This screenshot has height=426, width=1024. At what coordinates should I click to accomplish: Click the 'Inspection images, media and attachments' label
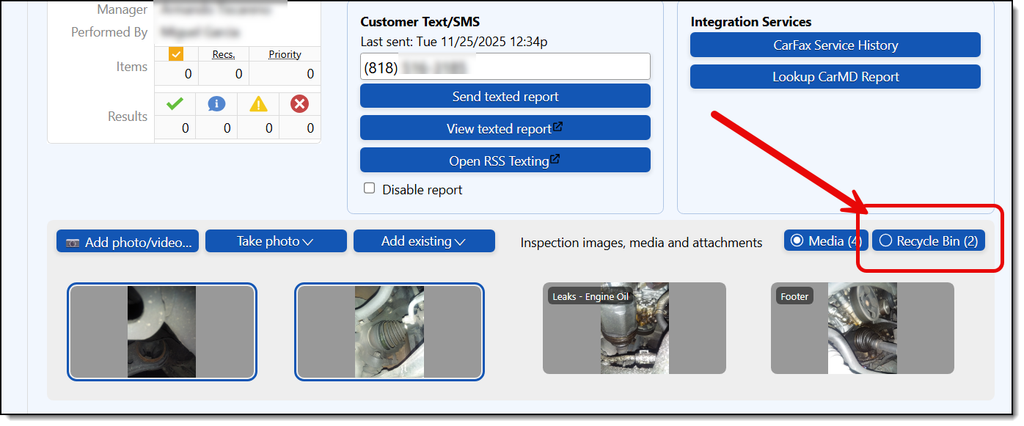[641, 242]
